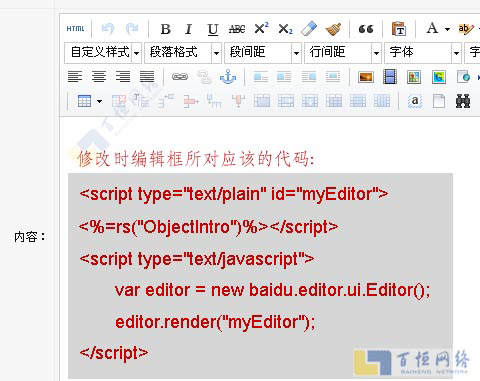Viewport: 480px width, 381px height.
Task: Open search and replace binoculars
Action: (463, 101)
